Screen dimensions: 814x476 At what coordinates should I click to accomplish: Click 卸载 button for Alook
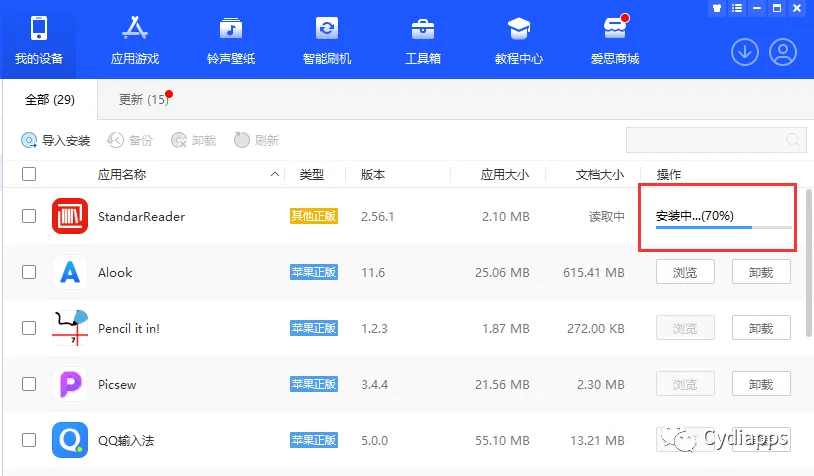point(761,272)
